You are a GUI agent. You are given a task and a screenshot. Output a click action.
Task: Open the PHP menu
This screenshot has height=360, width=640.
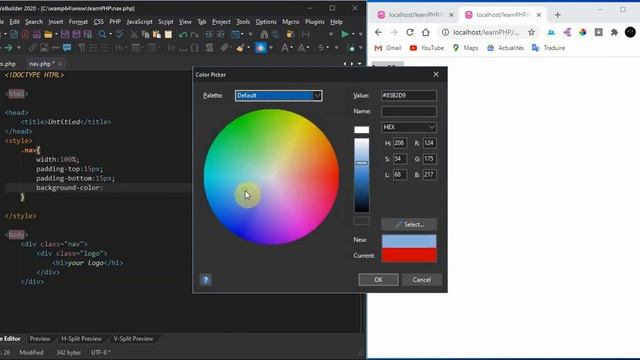point(115,22)
